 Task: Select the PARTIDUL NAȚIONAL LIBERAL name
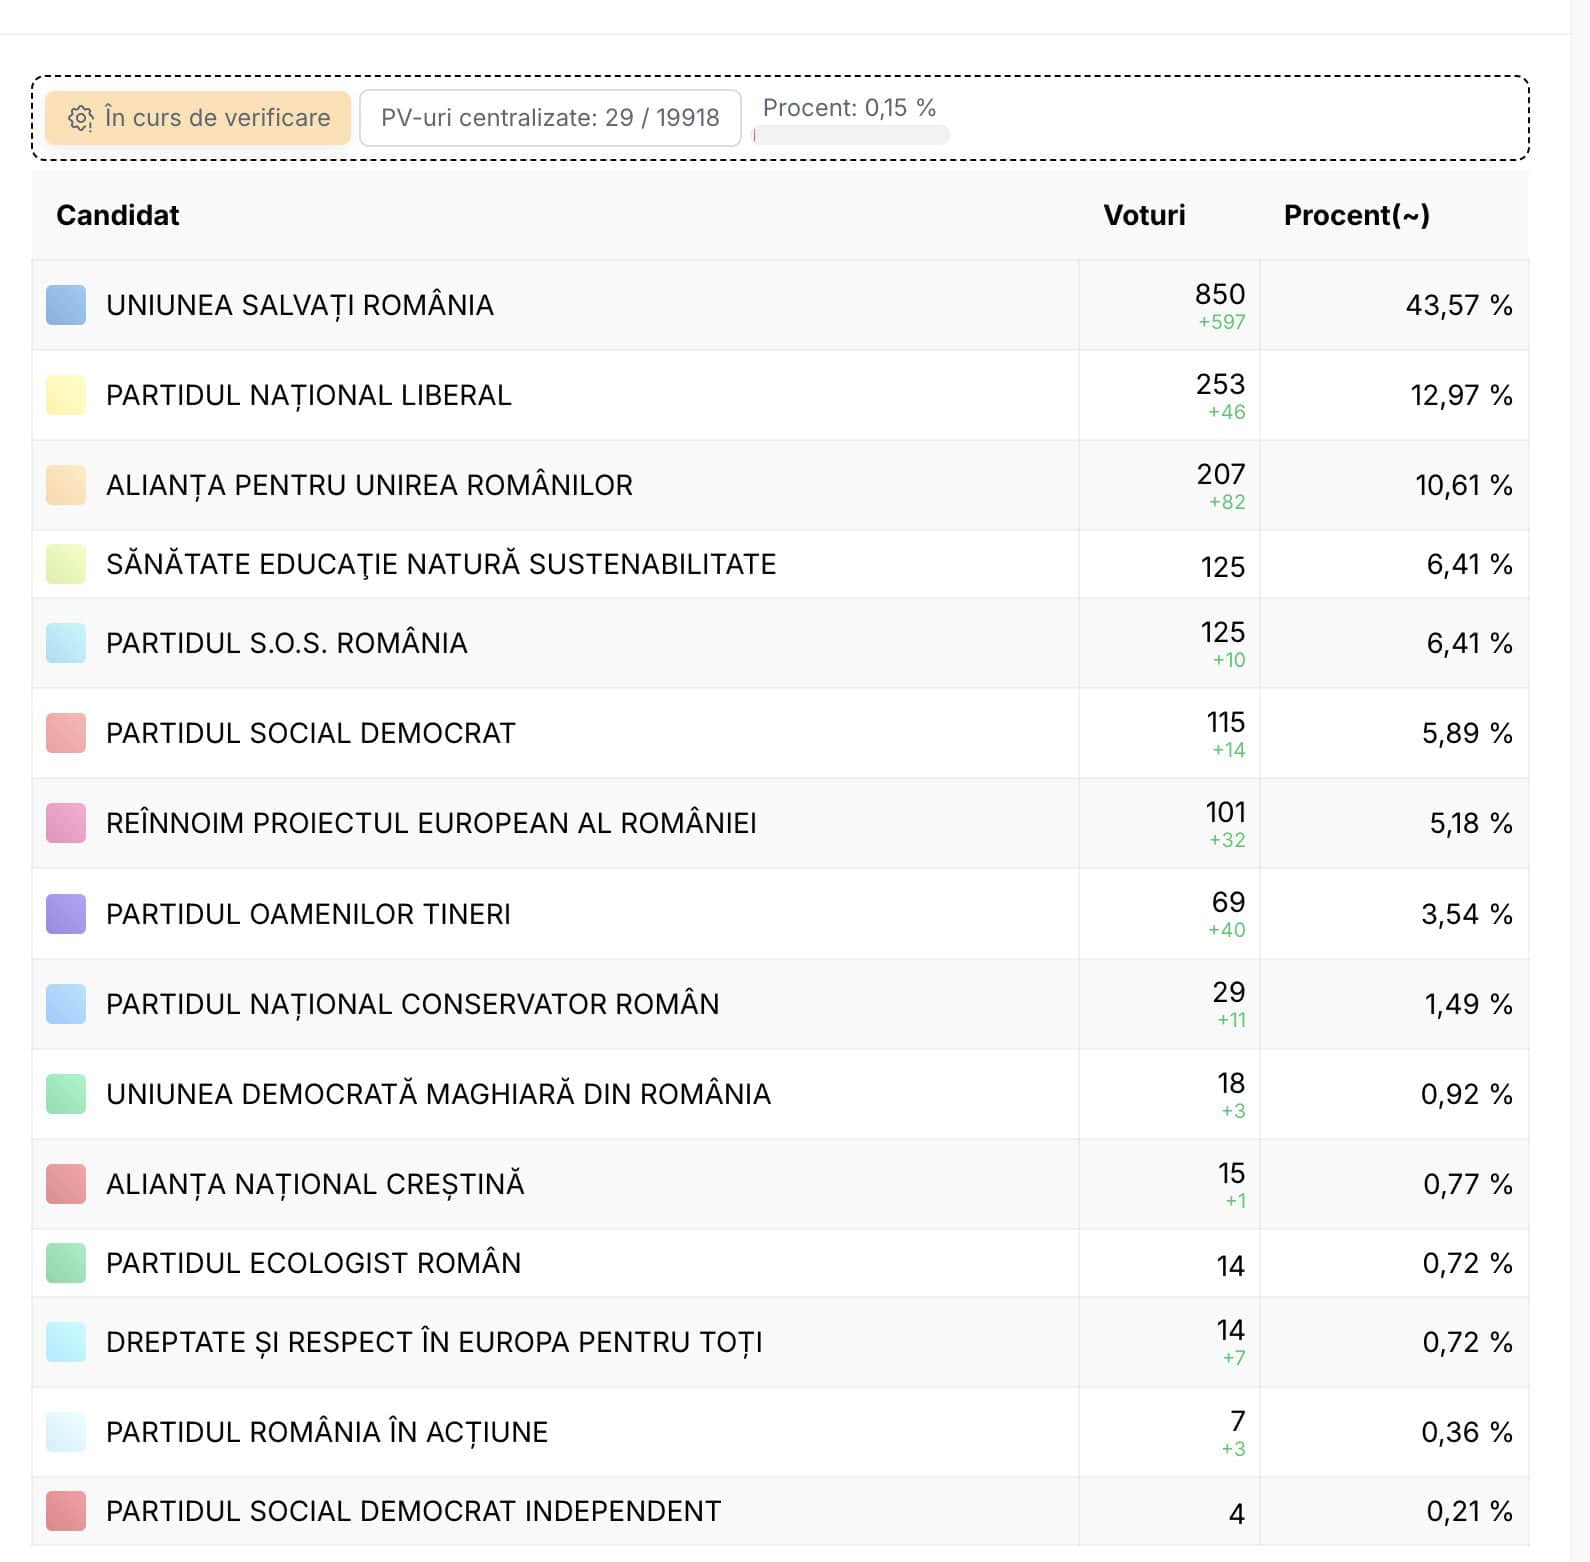coord(309,395)
